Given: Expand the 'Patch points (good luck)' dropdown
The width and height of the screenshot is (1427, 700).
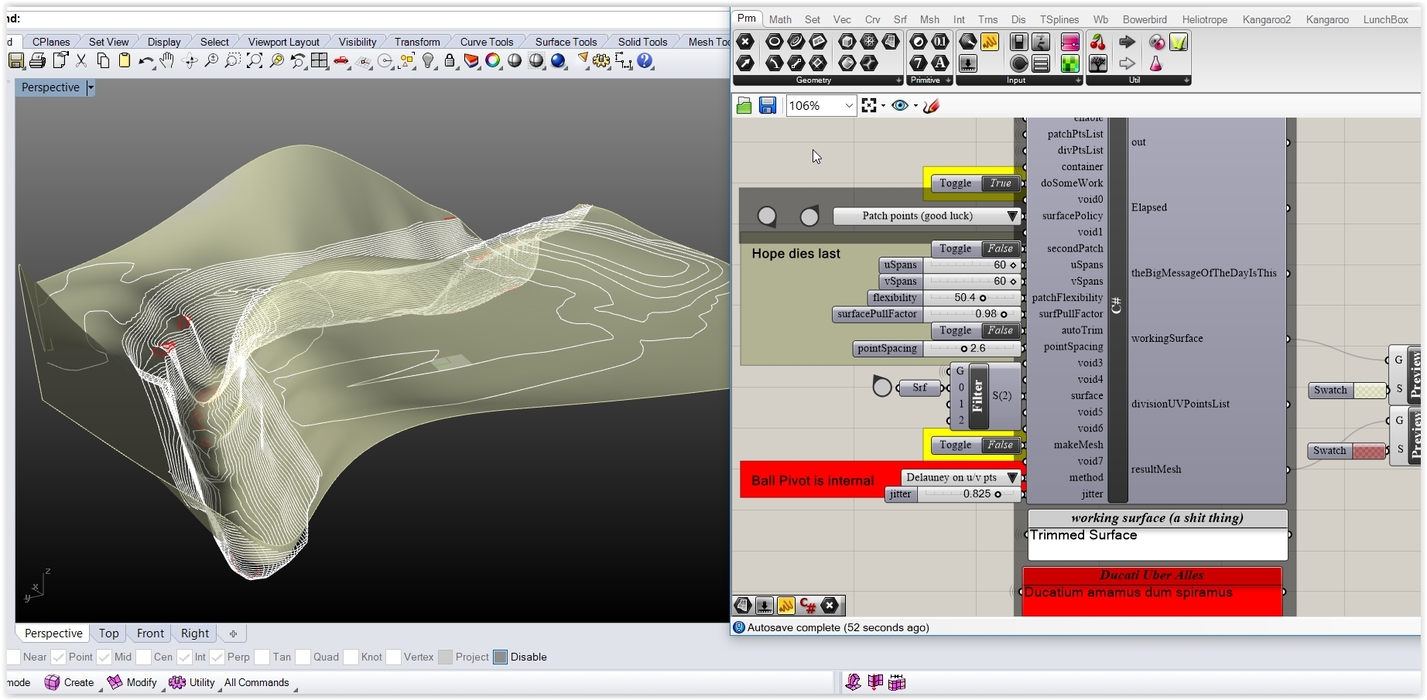Looking at the screenshot, I should [1012, 216].
